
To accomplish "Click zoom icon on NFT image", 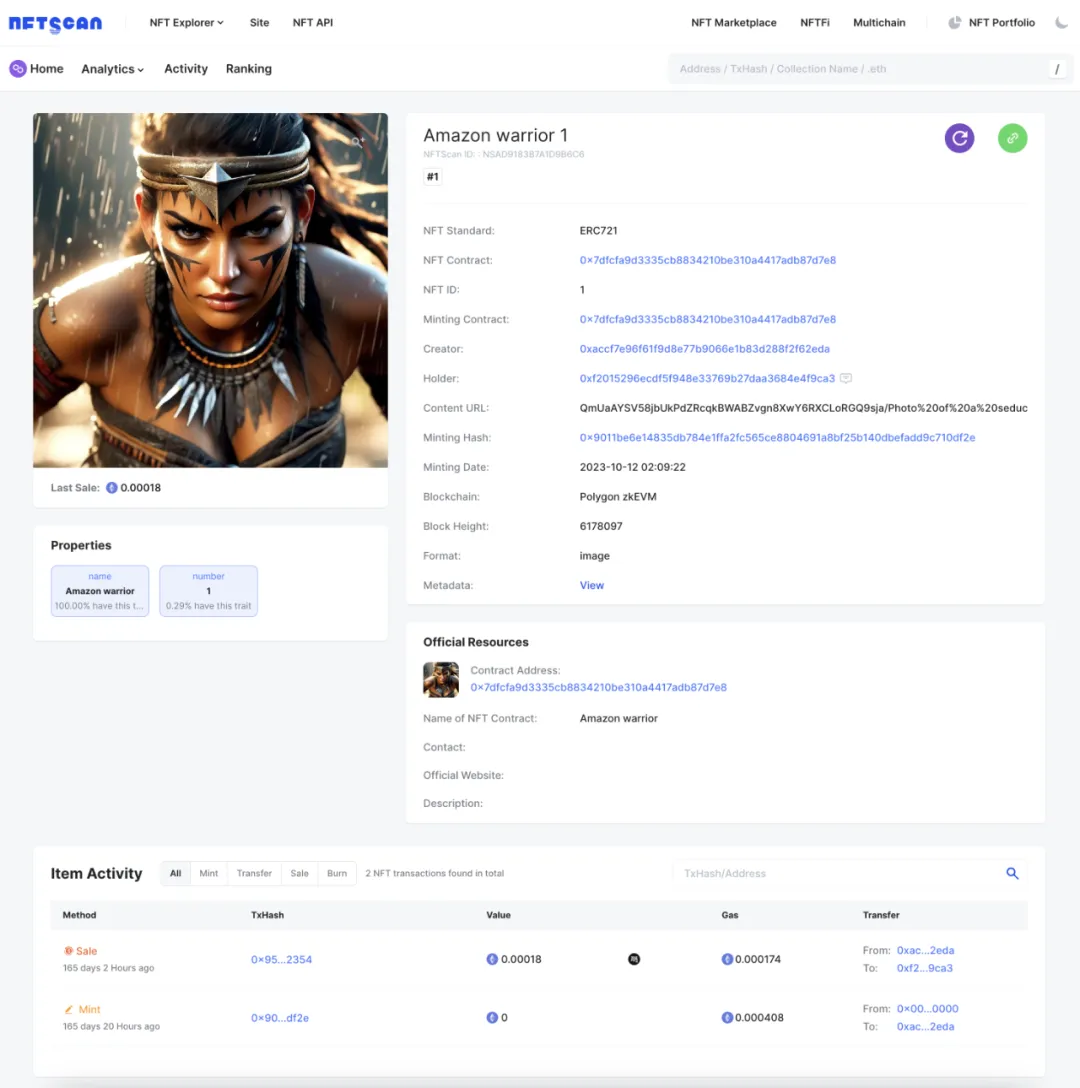I will click(357, 142).
